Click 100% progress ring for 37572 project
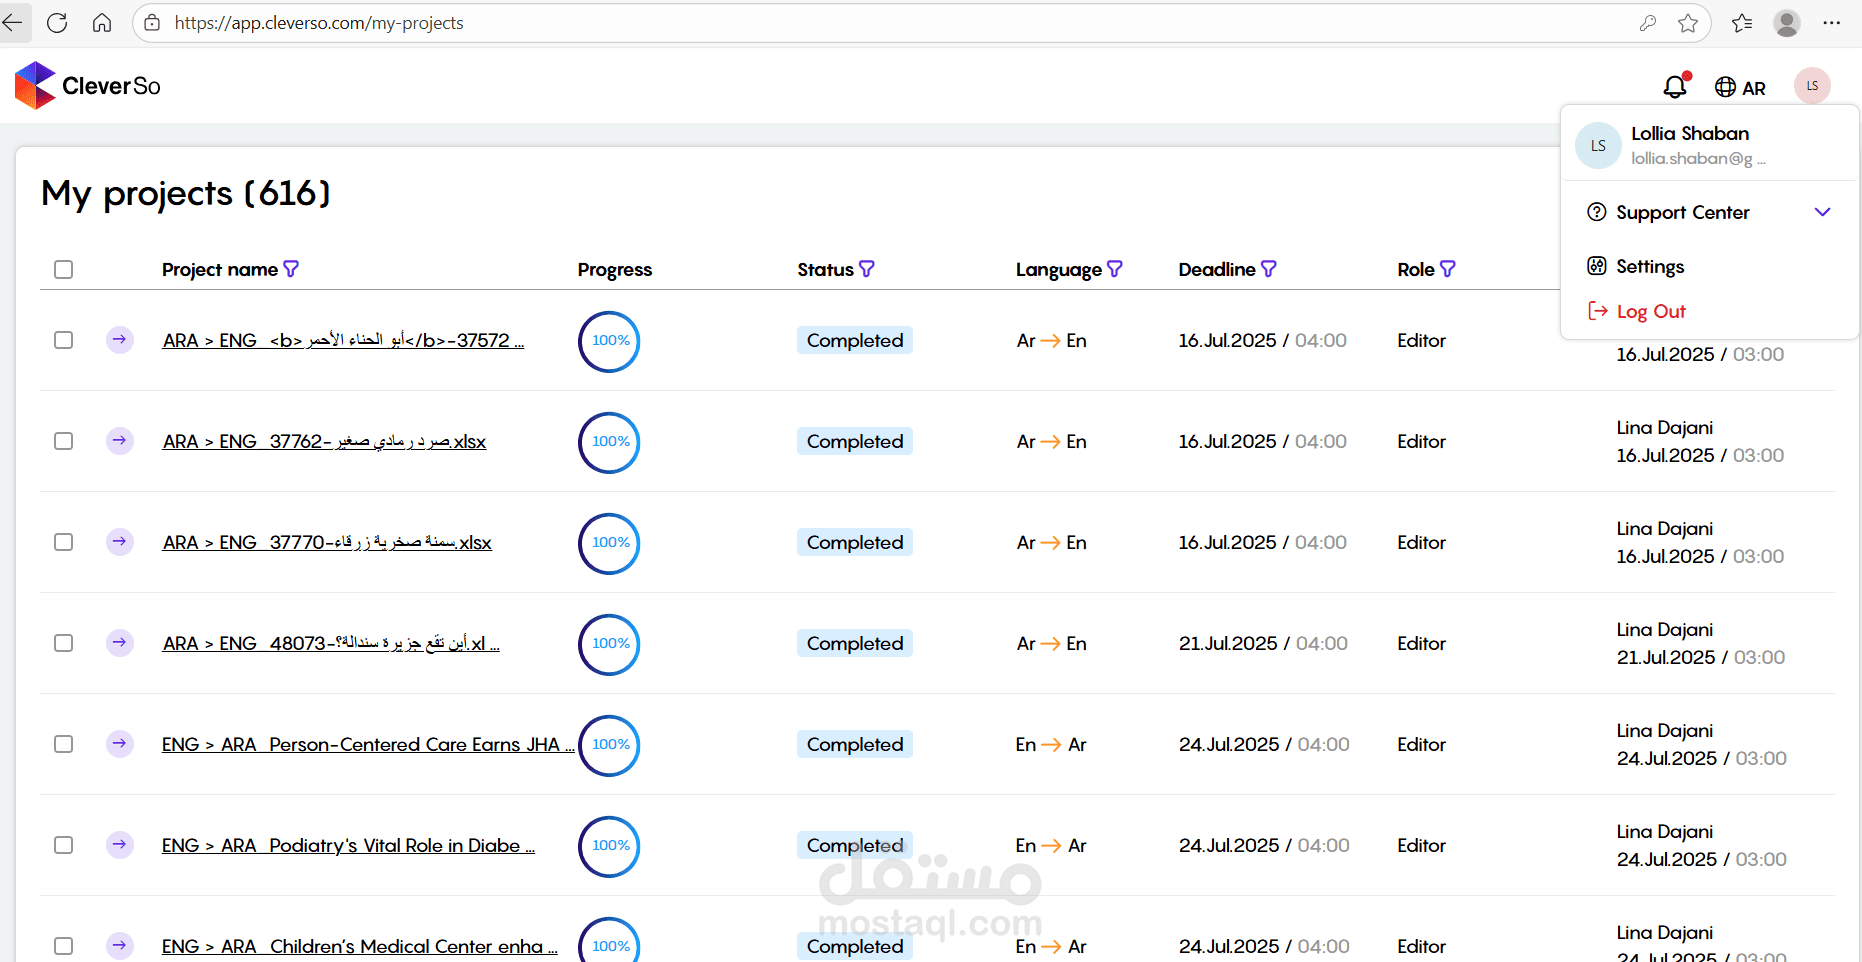1862x962 pixels. [609, 341]
